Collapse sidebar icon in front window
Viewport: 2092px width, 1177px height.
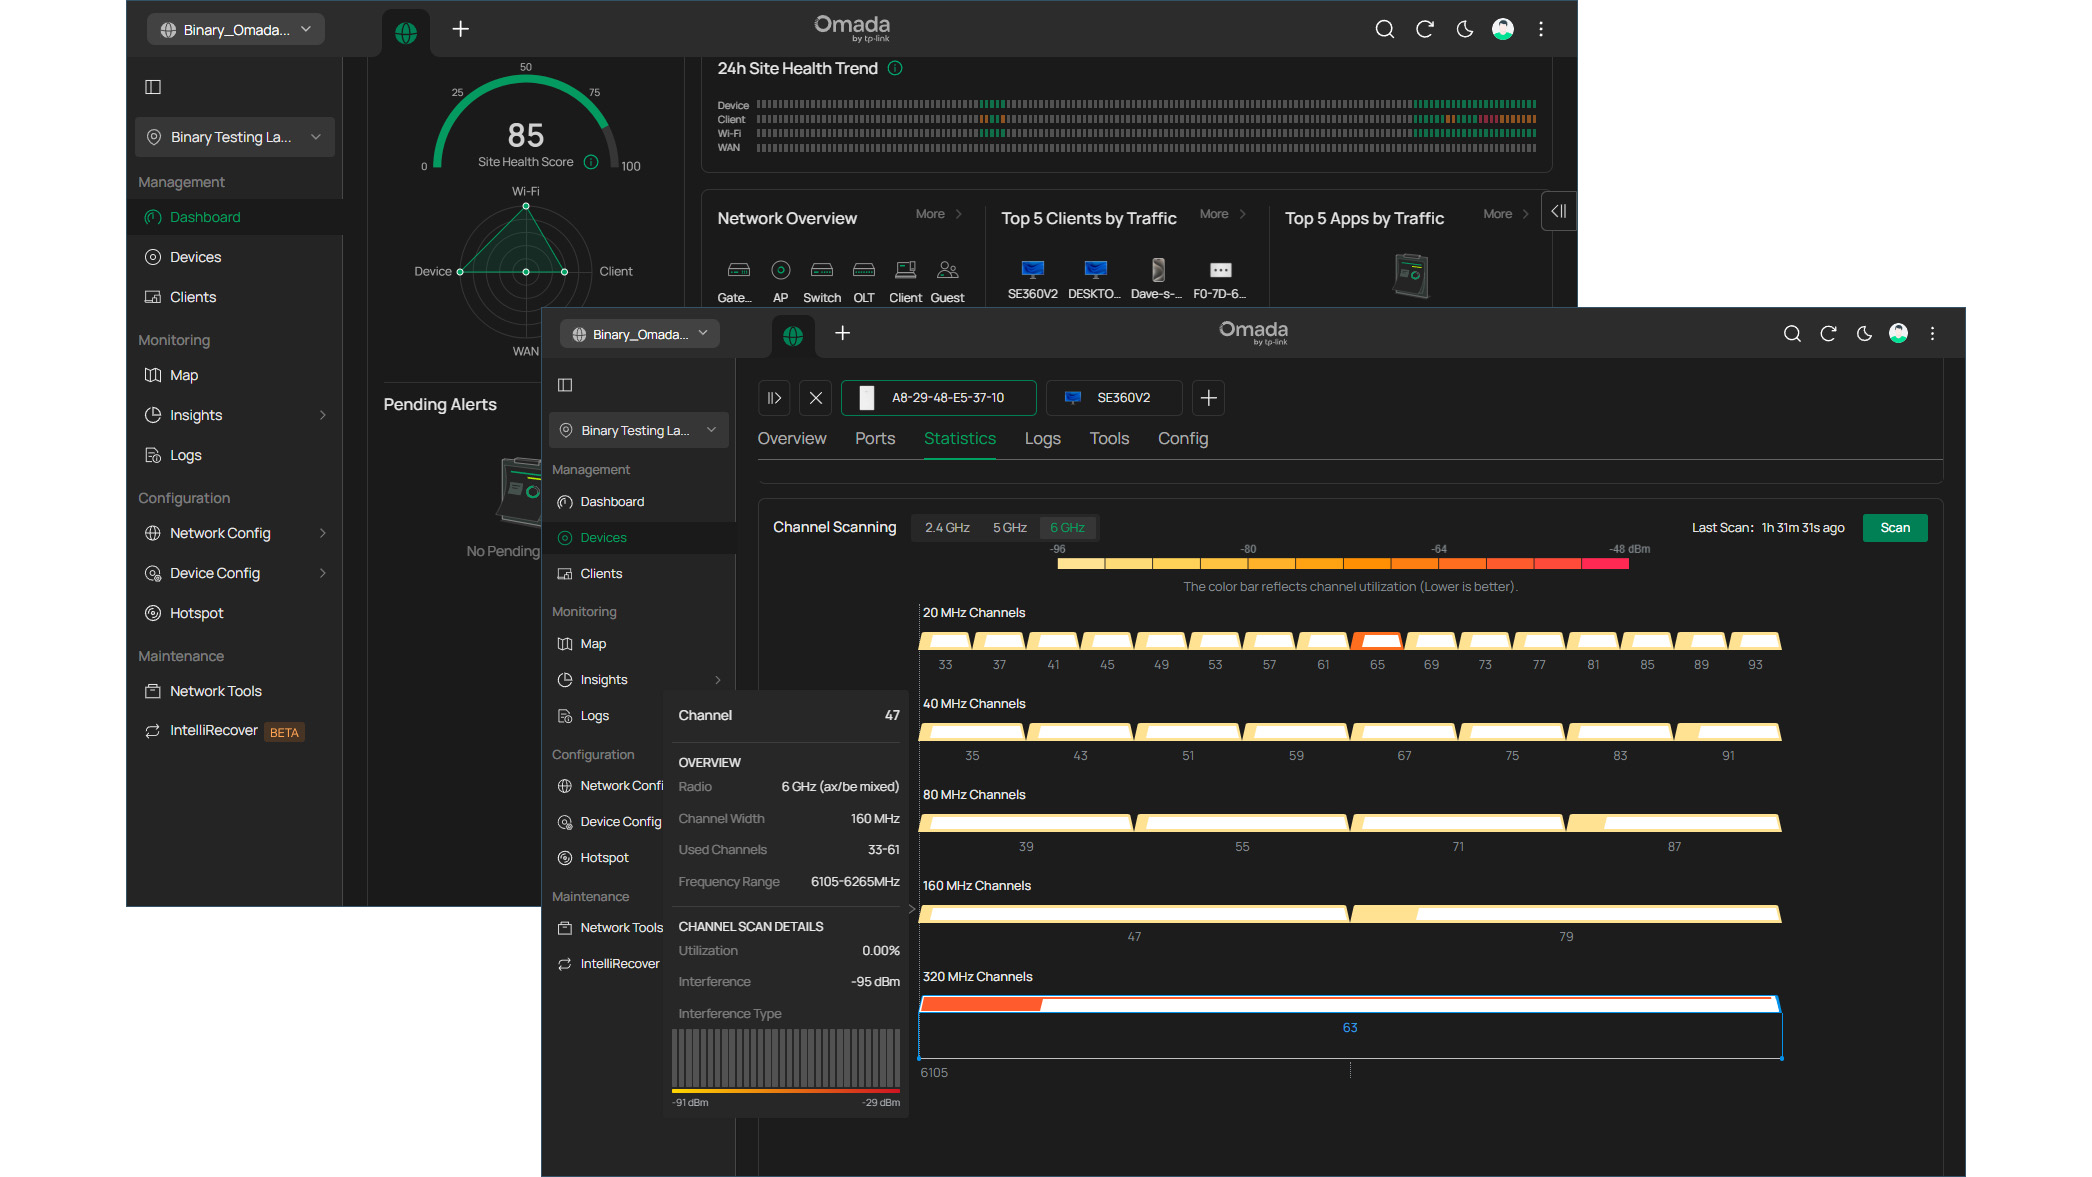(565, 385)
